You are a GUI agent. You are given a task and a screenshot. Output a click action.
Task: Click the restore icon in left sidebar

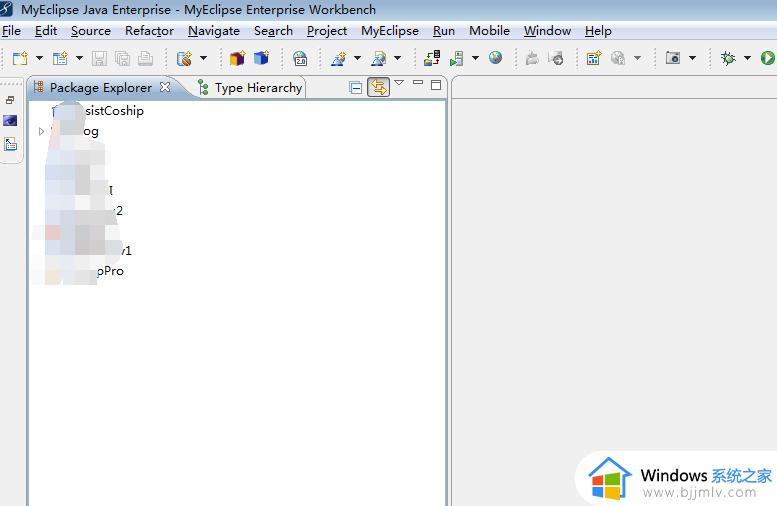10,101
